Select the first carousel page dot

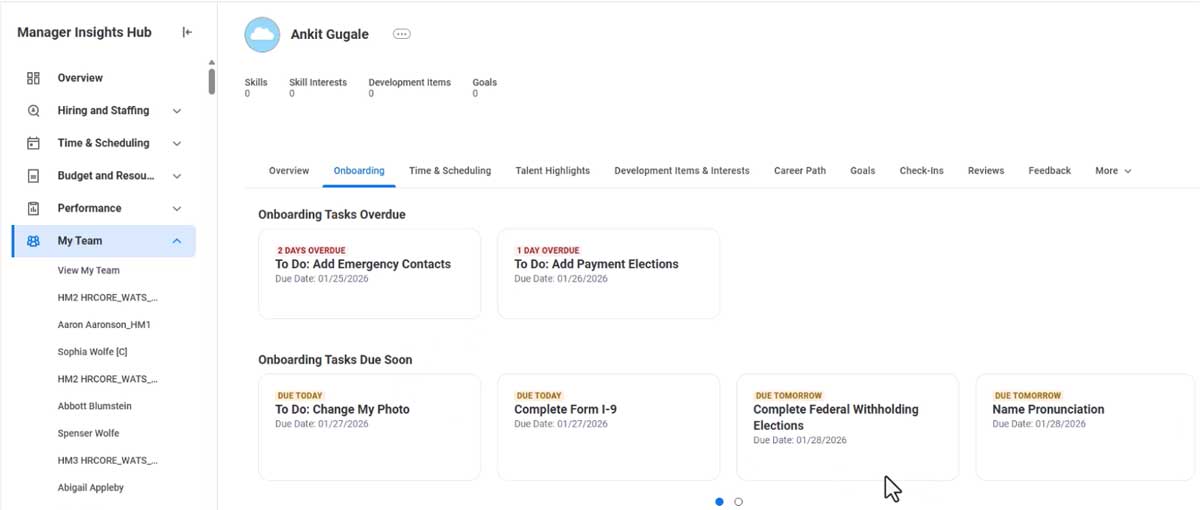pyautogui.click(x=719, y=502)
